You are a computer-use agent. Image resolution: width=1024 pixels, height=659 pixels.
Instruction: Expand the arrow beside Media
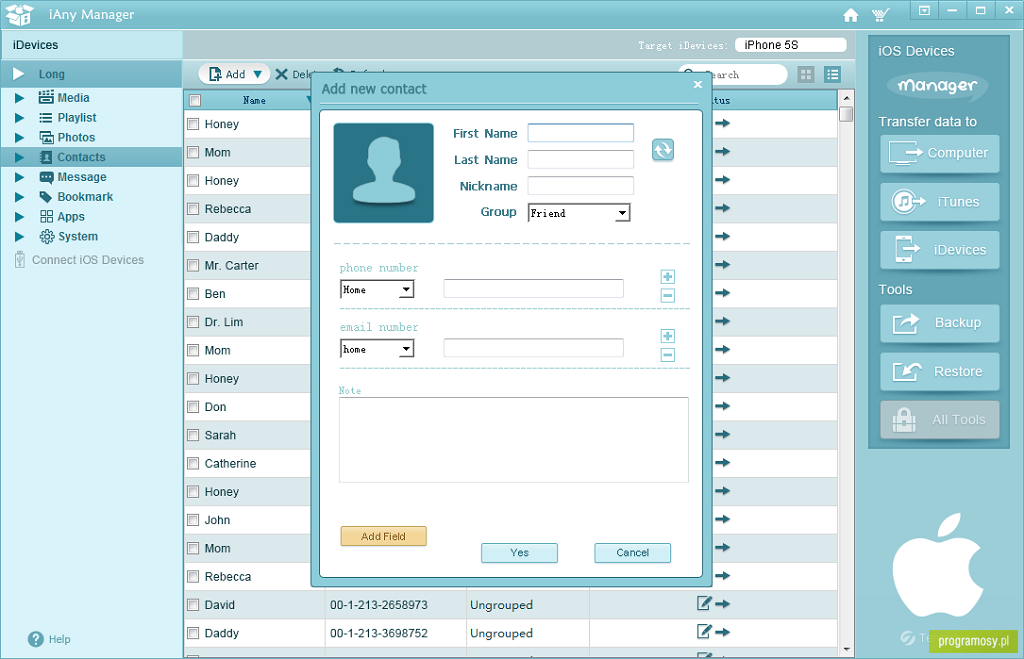click(20, 98)
